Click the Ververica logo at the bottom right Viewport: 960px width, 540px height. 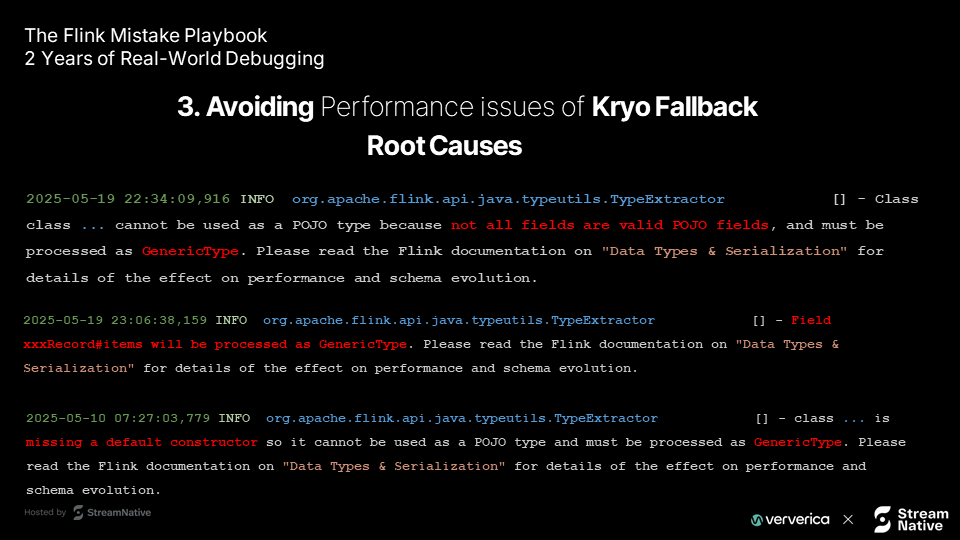pyautogui.click(x=790, y=520)
